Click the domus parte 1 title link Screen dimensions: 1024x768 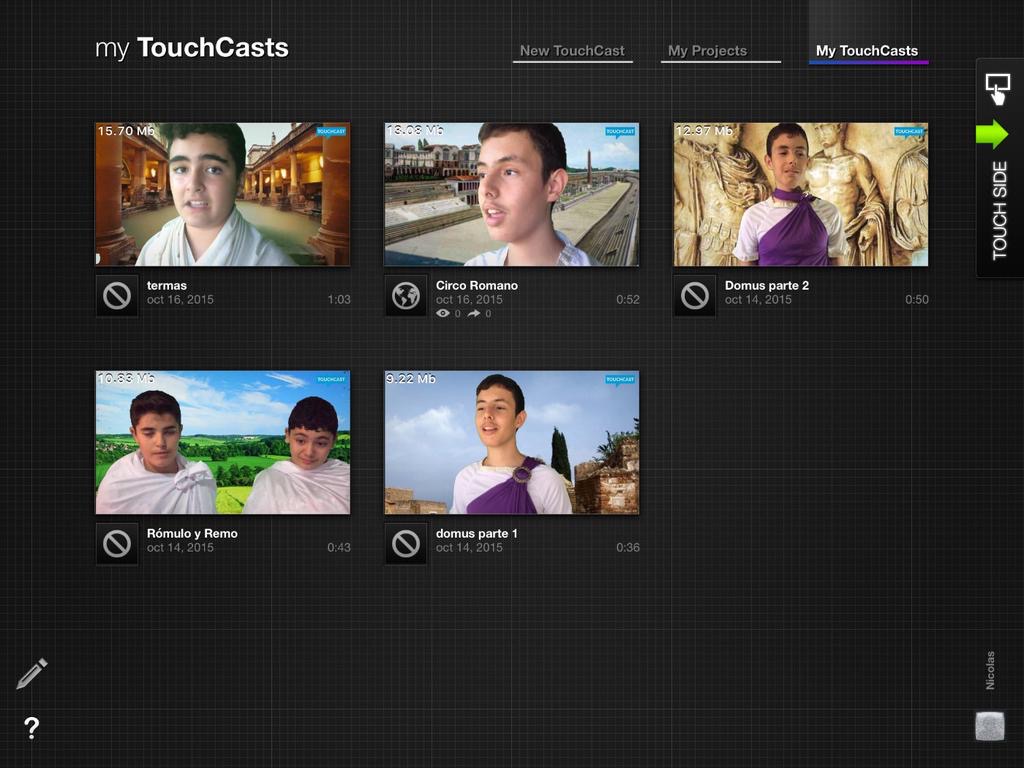coord(477,534)
